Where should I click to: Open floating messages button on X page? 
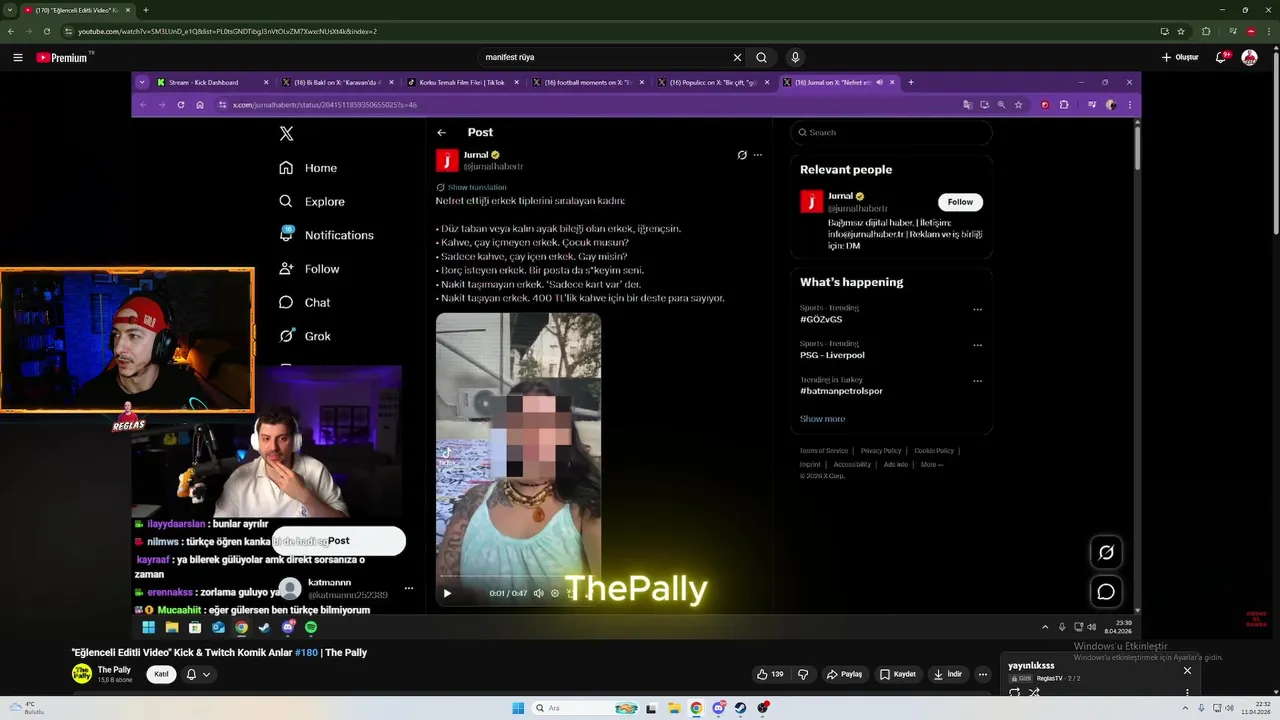click(x=1106, y=592)
